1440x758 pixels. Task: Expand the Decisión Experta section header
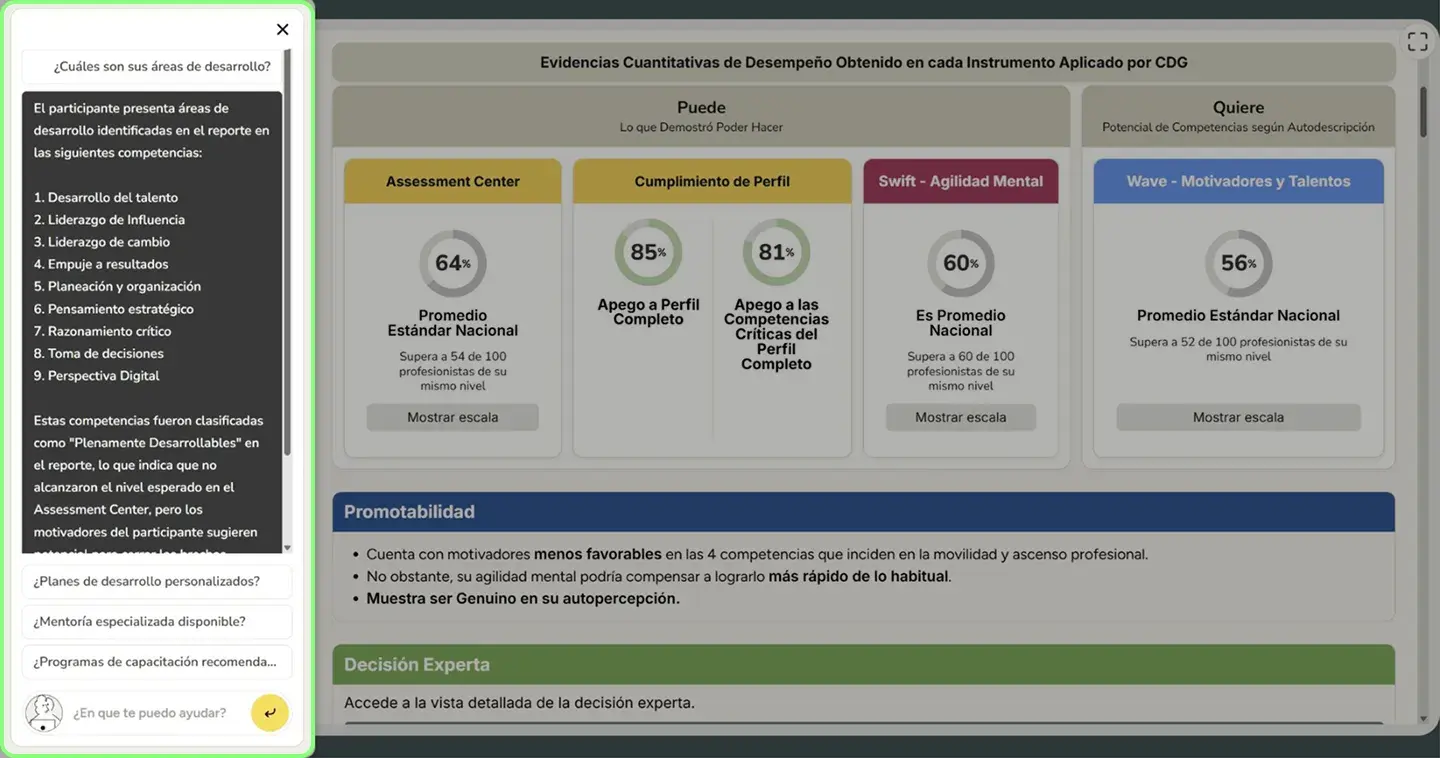[x=864, y=665]
